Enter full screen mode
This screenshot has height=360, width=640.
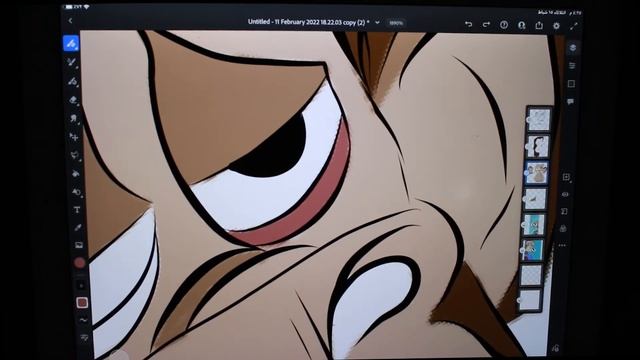(x=574, y=26)
